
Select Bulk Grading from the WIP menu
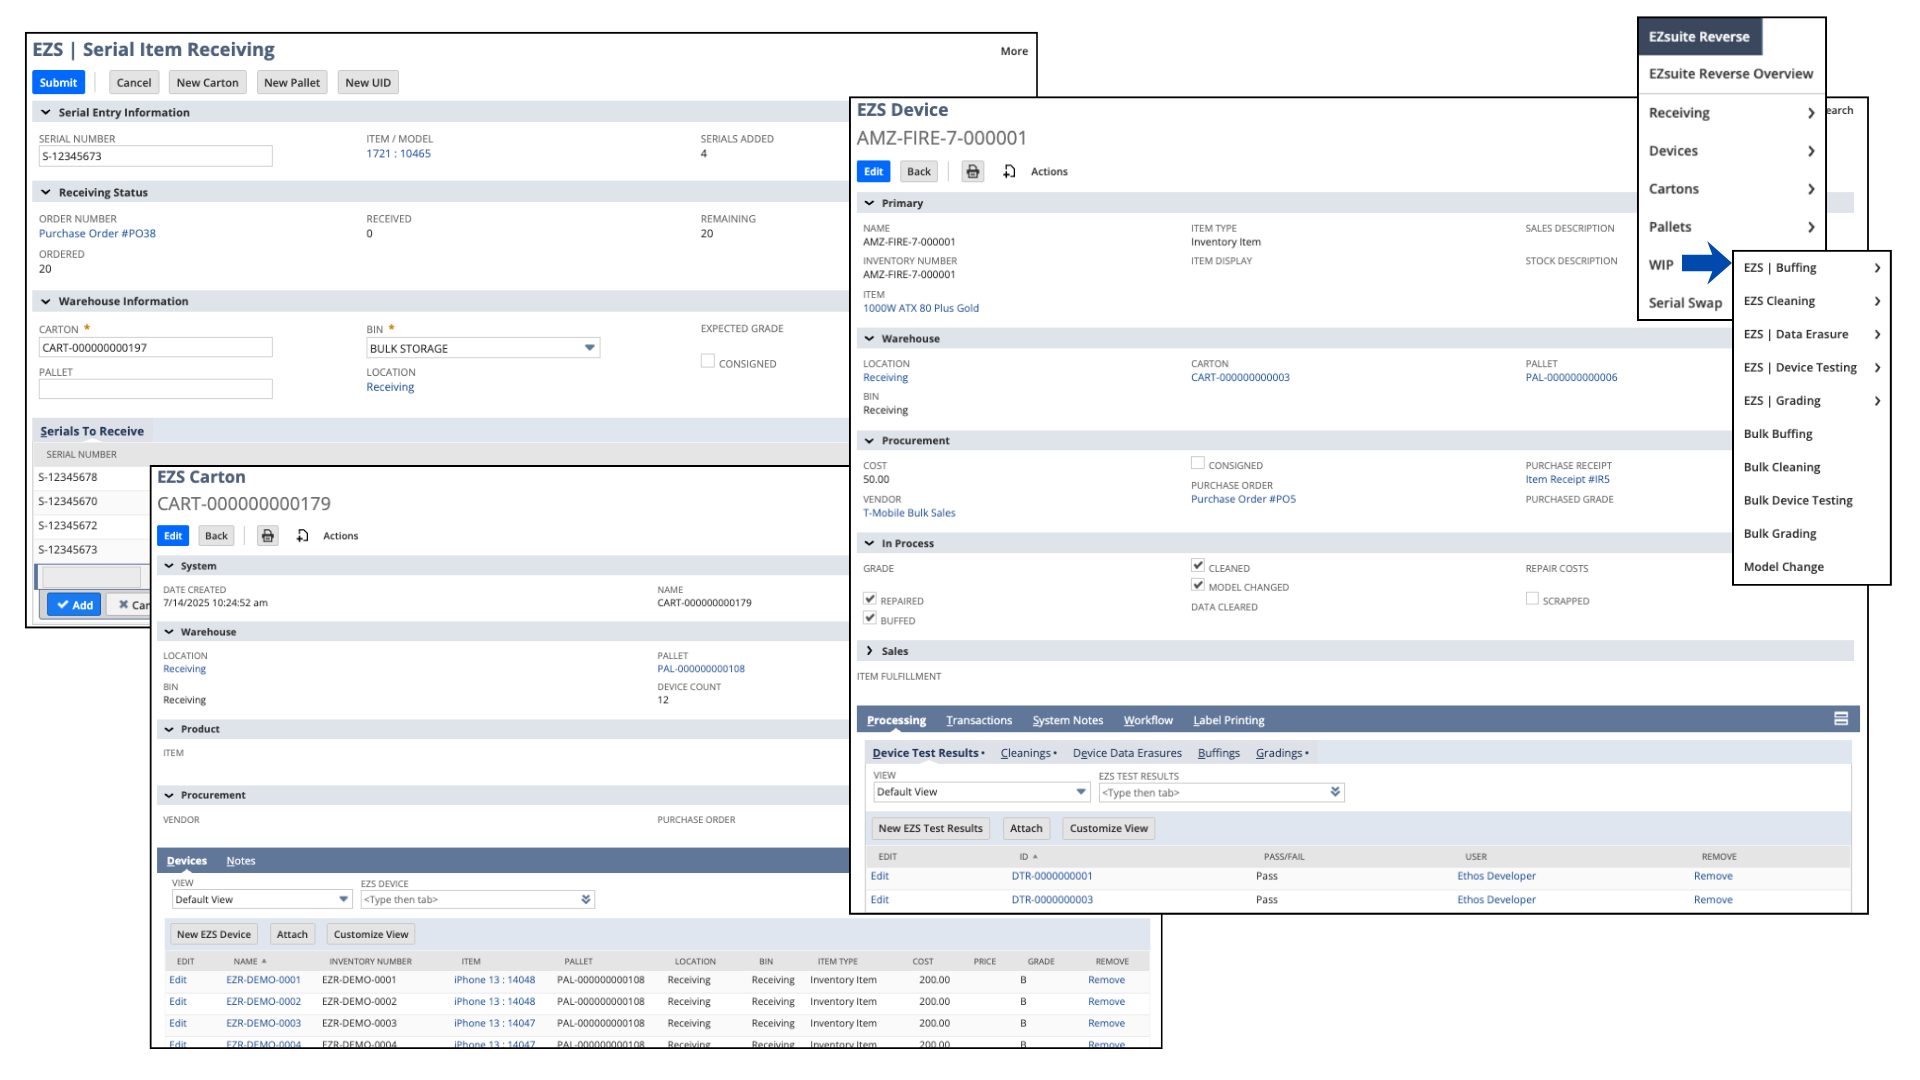pyautogui.click(x=1779, y=534)
